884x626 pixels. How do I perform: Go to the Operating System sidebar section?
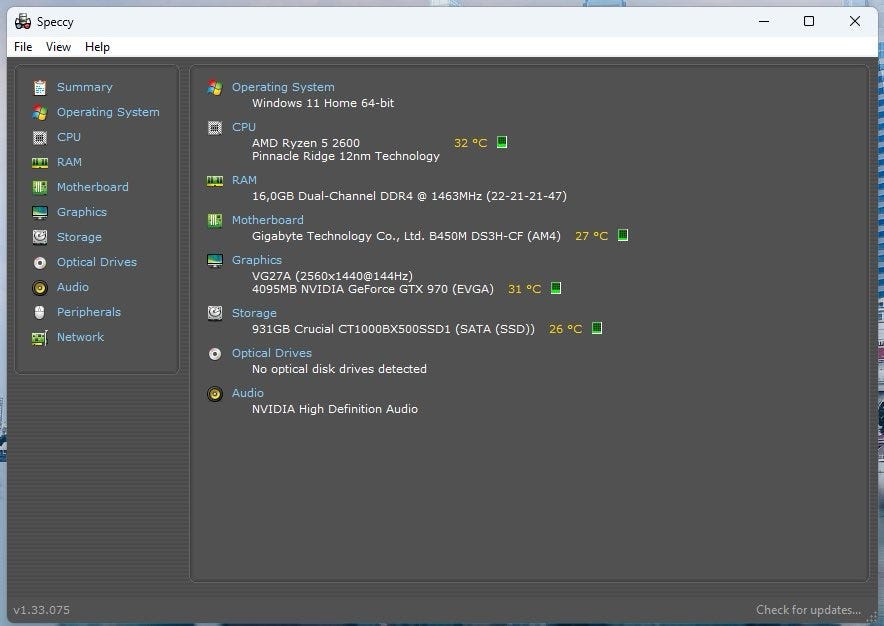[x=108, y=112]
